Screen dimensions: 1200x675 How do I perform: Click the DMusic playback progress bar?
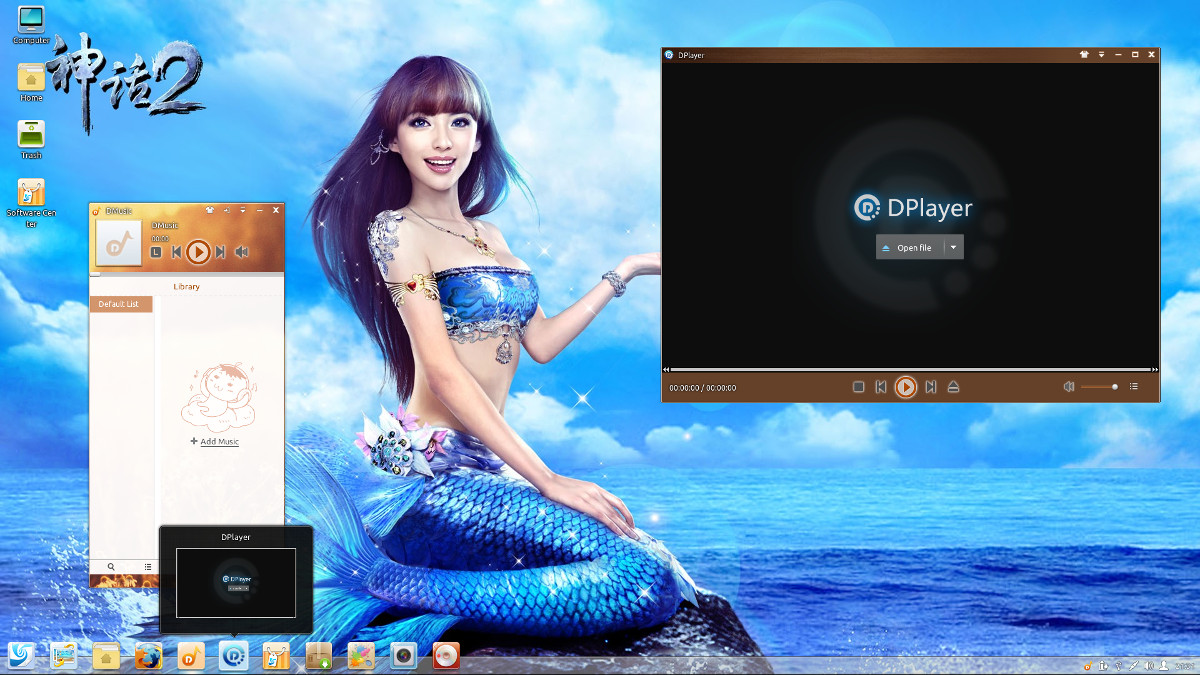[187, 273]
